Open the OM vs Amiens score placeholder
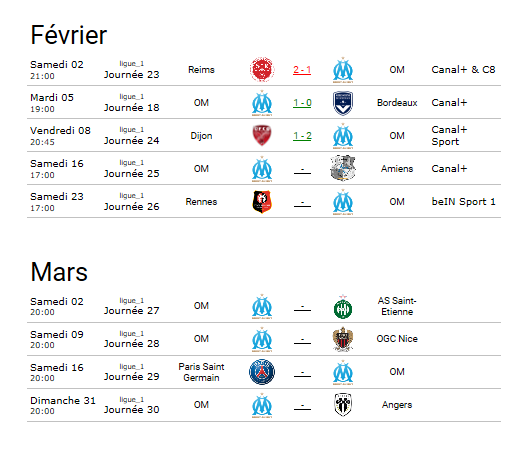 pyautogui.click(x=302, y=170)
